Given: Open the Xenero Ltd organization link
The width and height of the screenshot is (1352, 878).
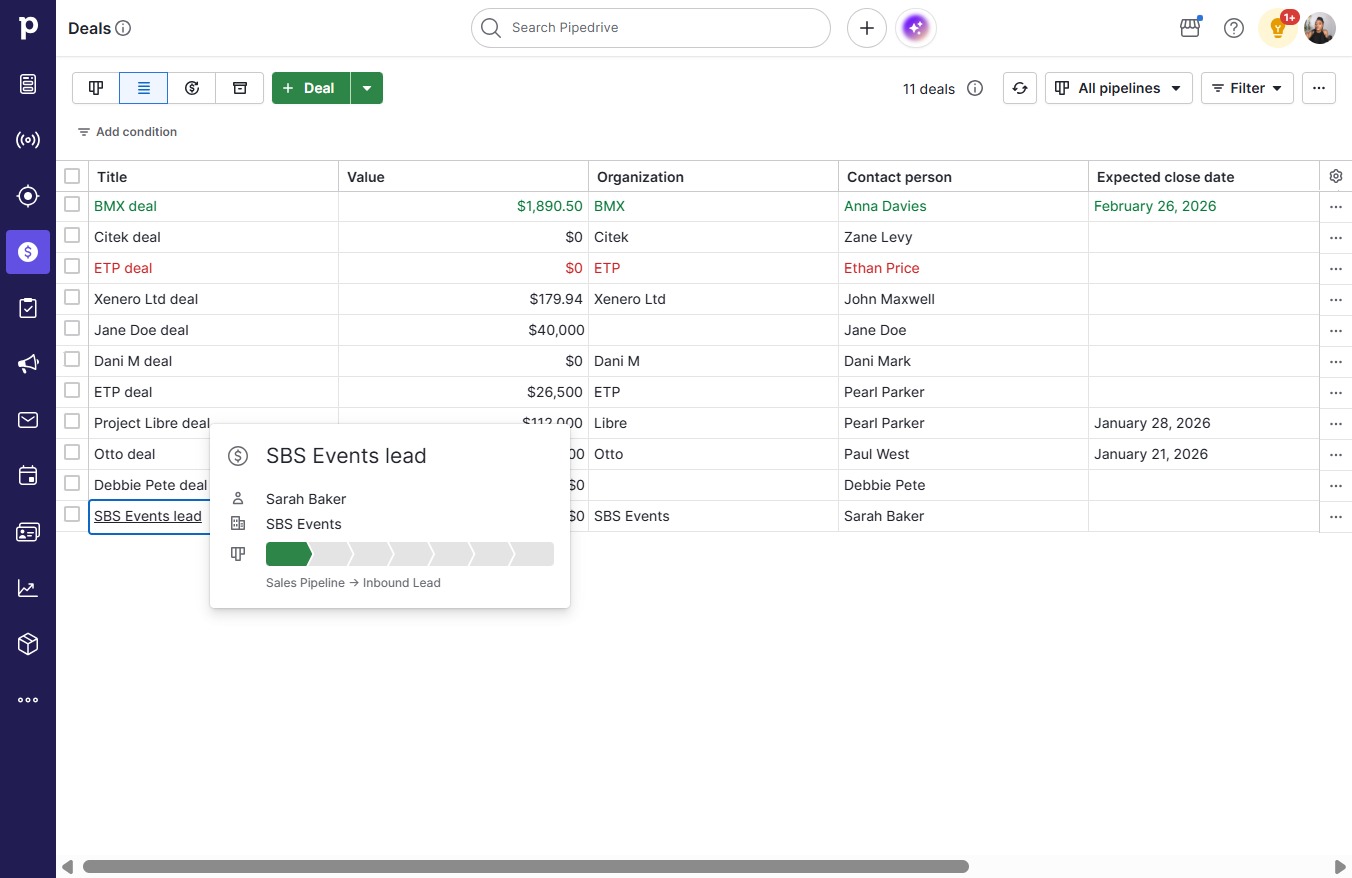Looking at the screenshot, I should (630, 299).
